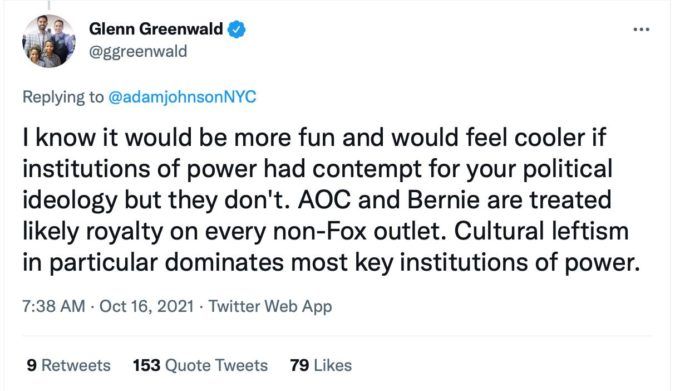
Task: Open the three-dot more options menu
Action: 641,29
